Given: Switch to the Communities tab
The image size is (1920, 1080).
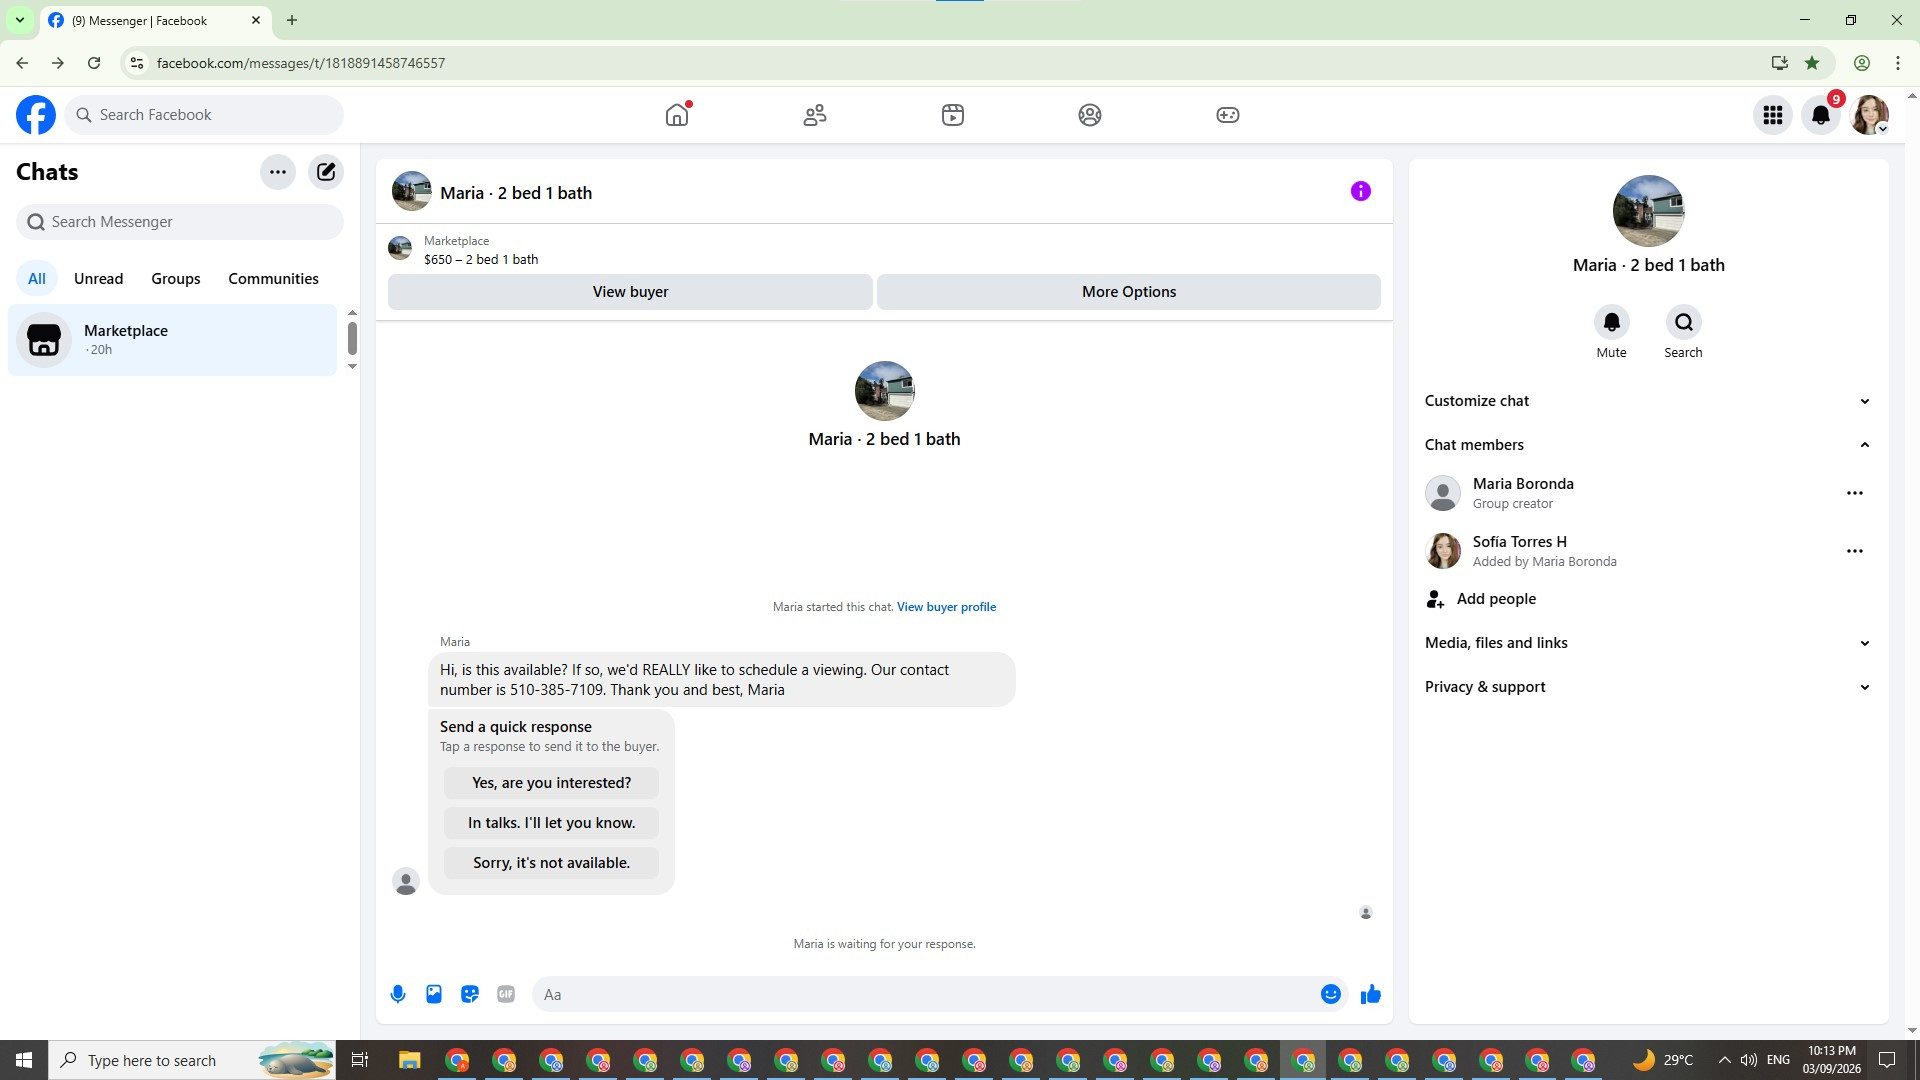Looking at the screenshot, I should pos(273,279).
